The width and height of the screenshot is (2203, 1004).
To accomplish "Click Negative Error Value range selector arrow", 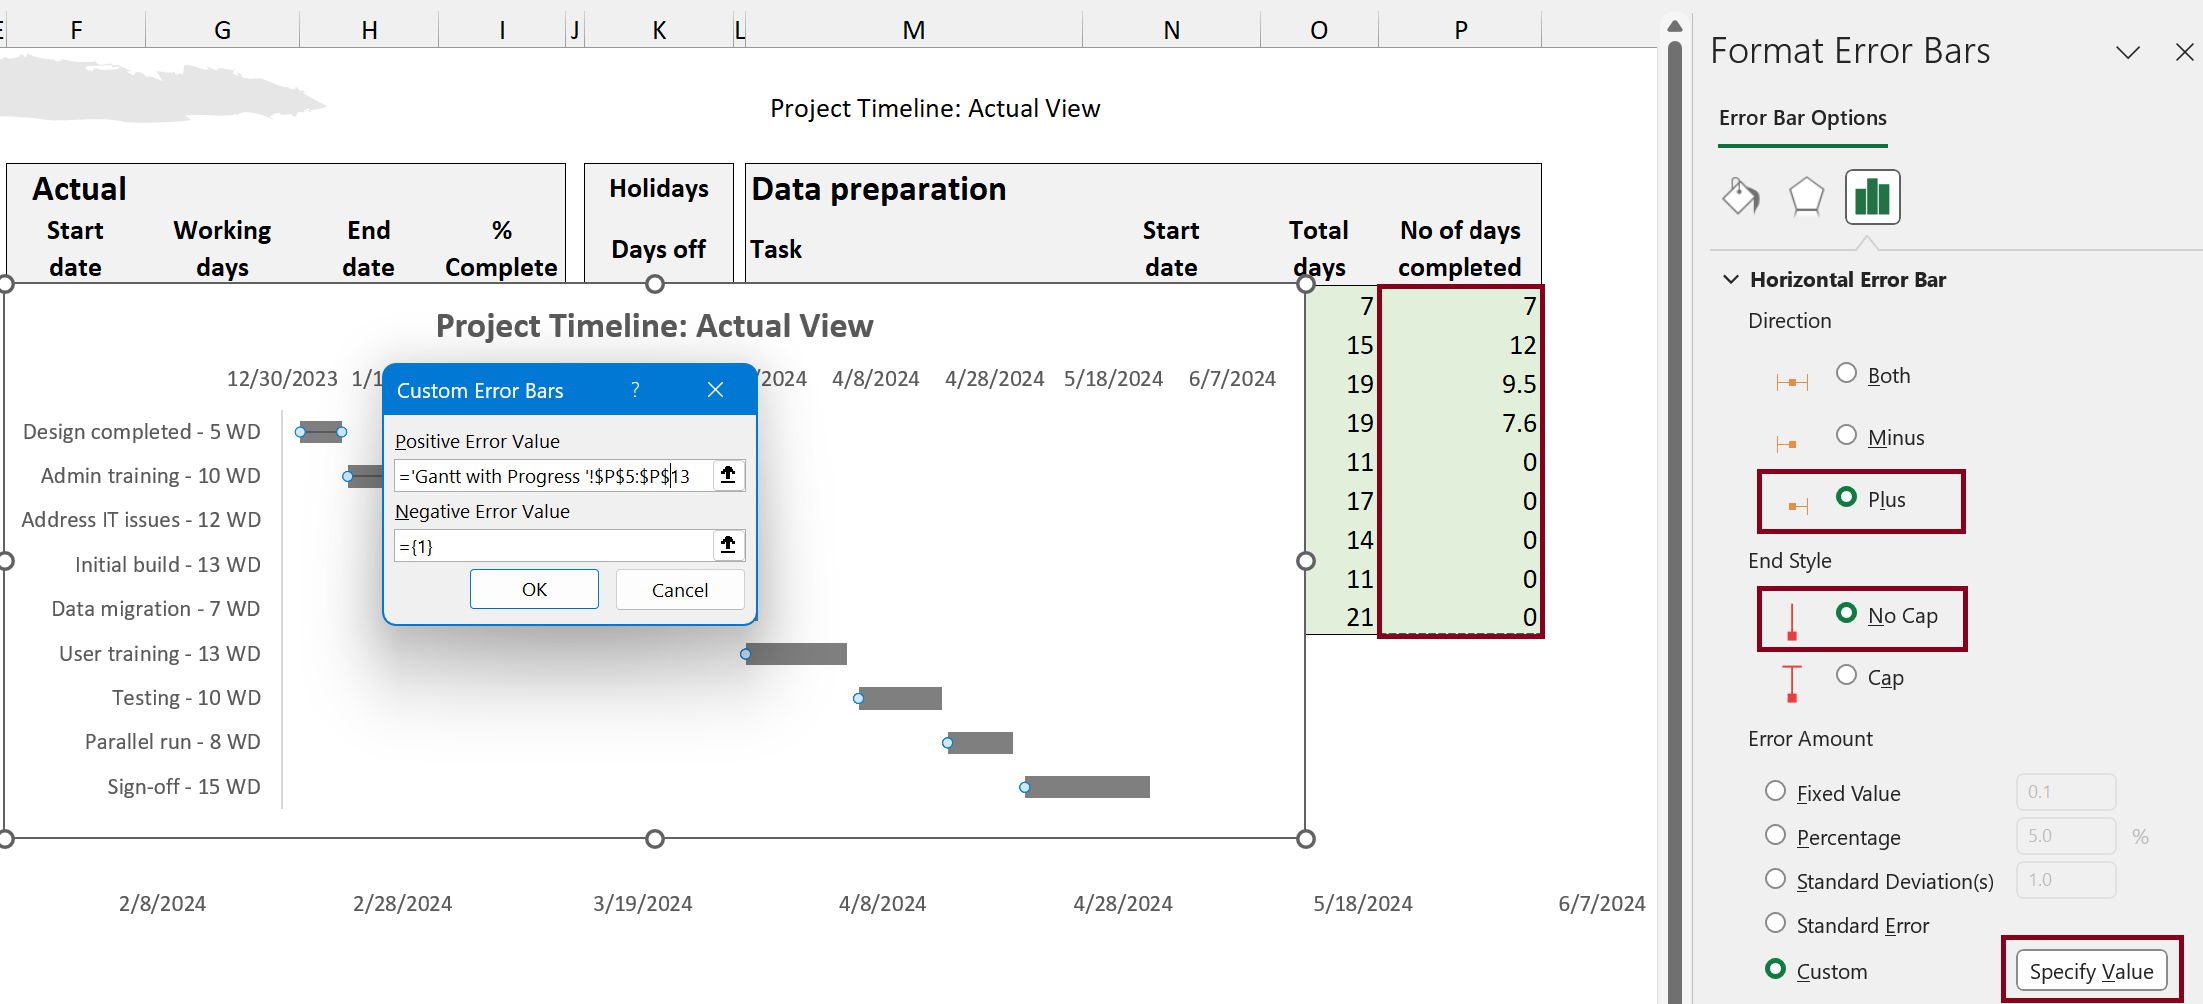I will (728, 545).
